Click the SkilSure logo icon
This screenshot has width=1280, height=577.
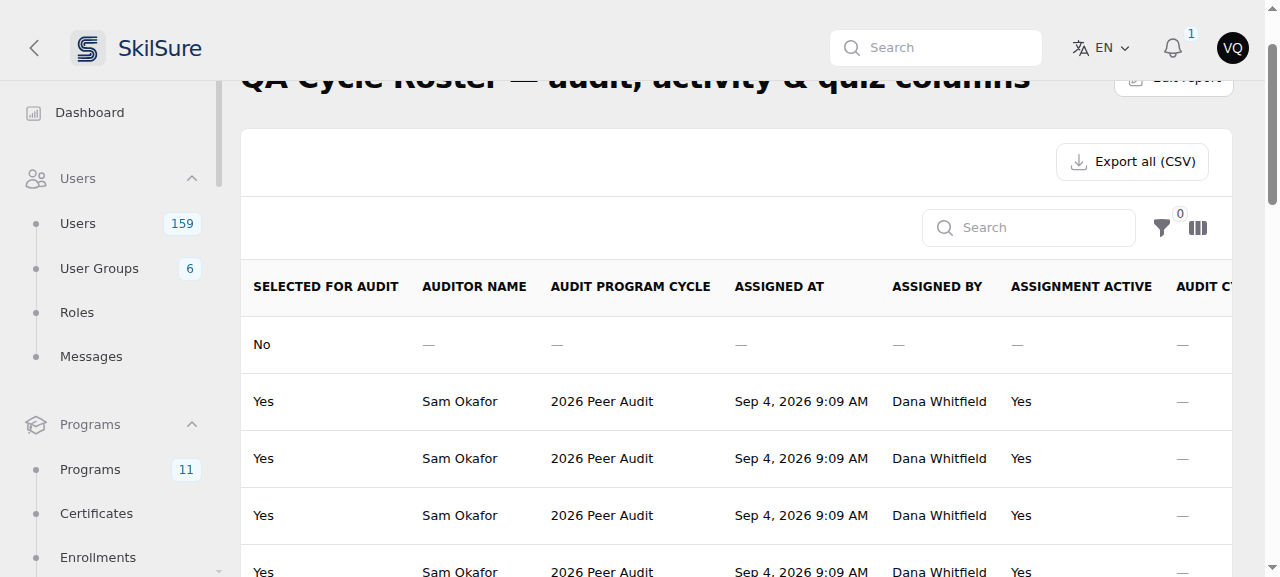coord(88,48)
